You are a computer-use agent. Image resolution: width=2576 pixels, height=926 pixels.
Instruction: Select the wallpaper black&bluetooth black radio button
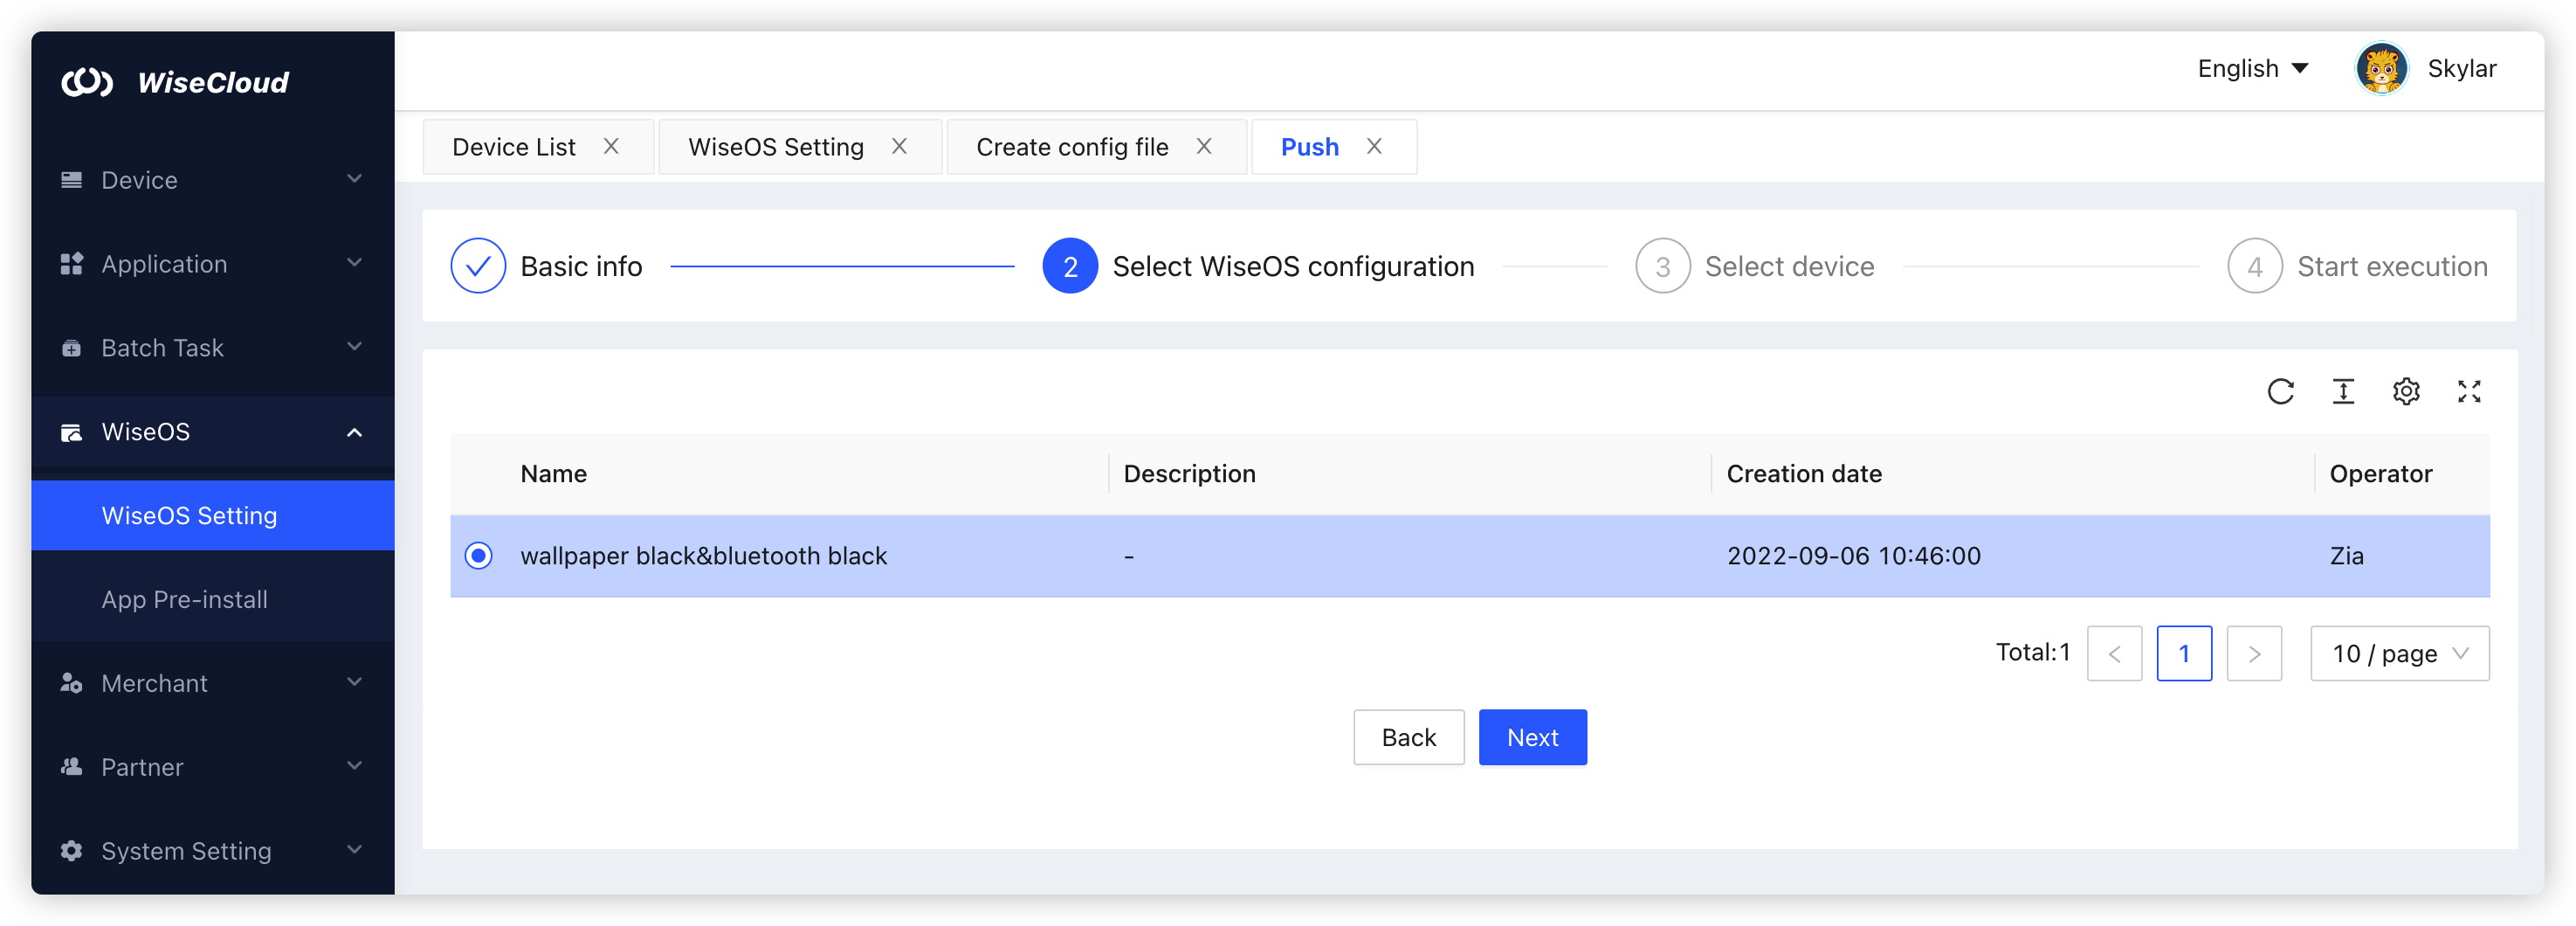pyautogui.click(x=478, y=556)
